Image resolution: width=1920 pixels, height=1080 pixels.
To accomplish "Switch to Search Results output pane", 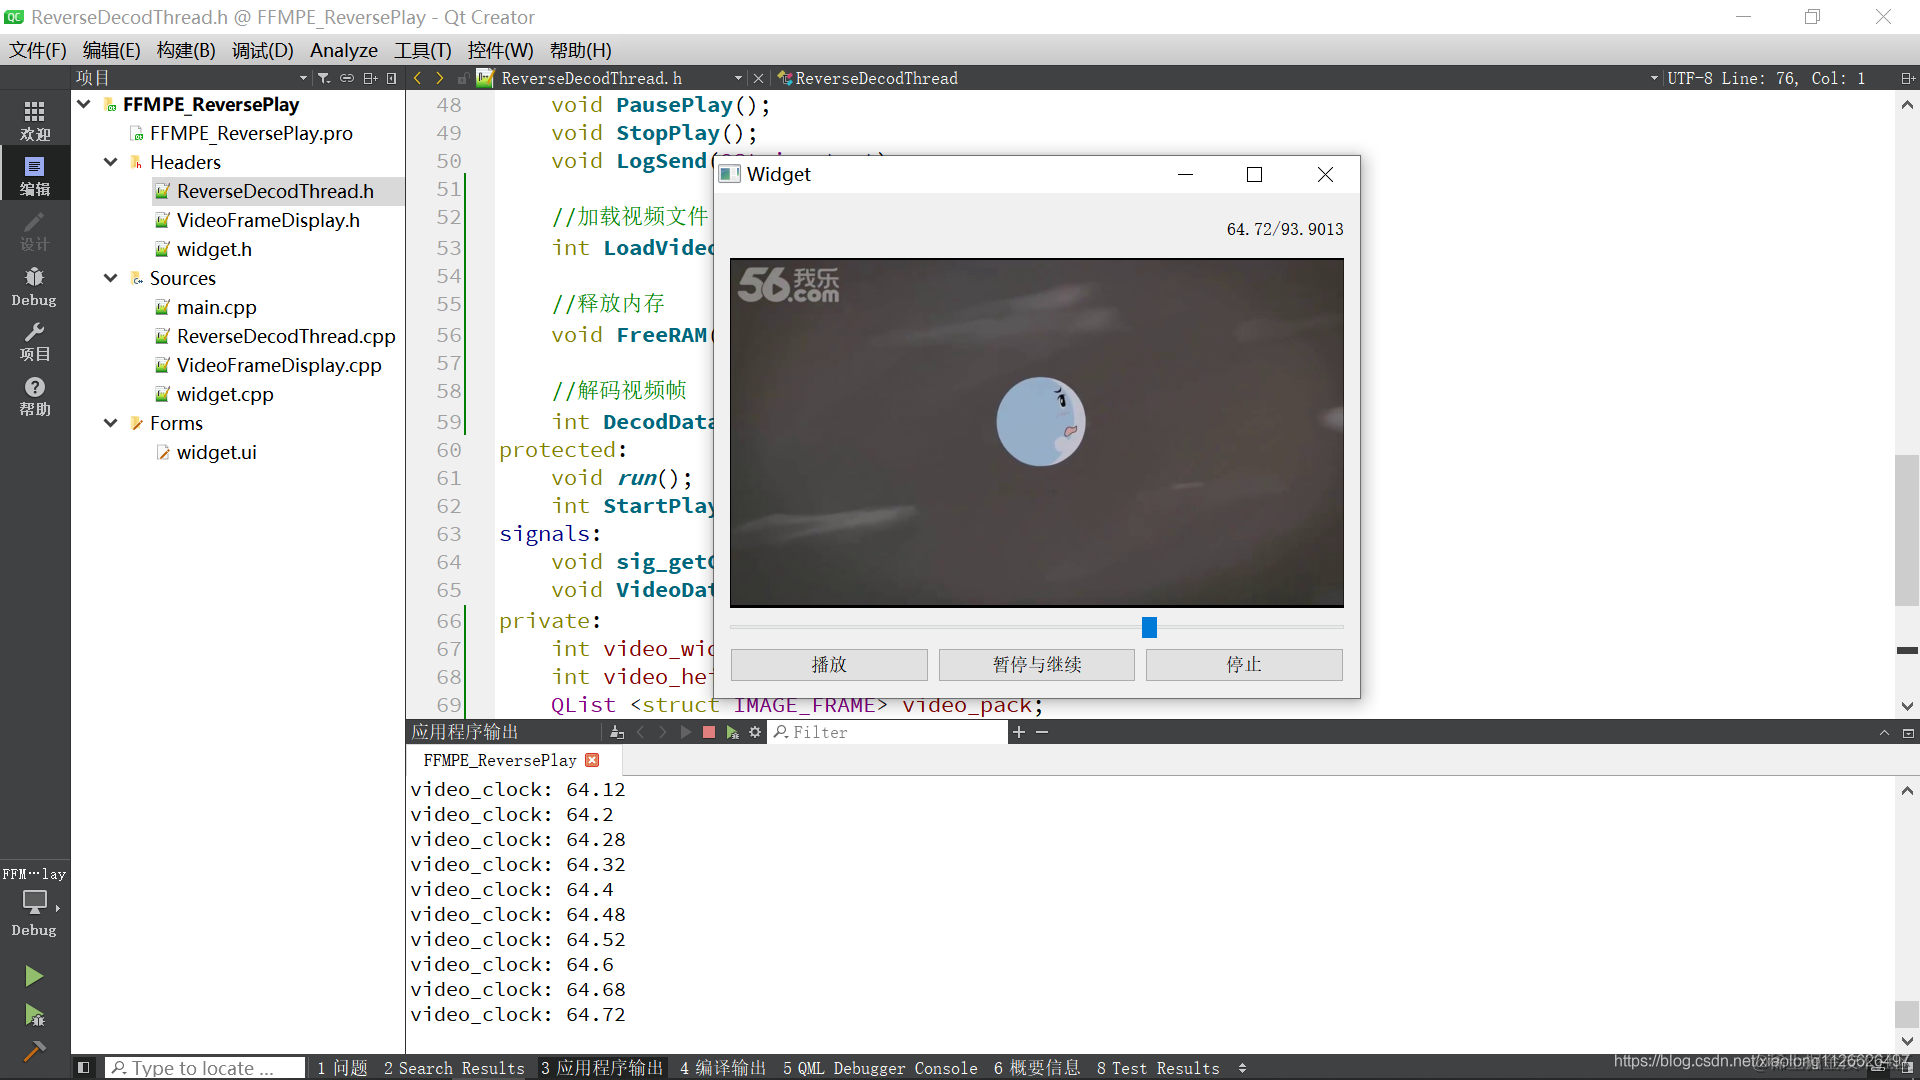I will point(453,1068).
